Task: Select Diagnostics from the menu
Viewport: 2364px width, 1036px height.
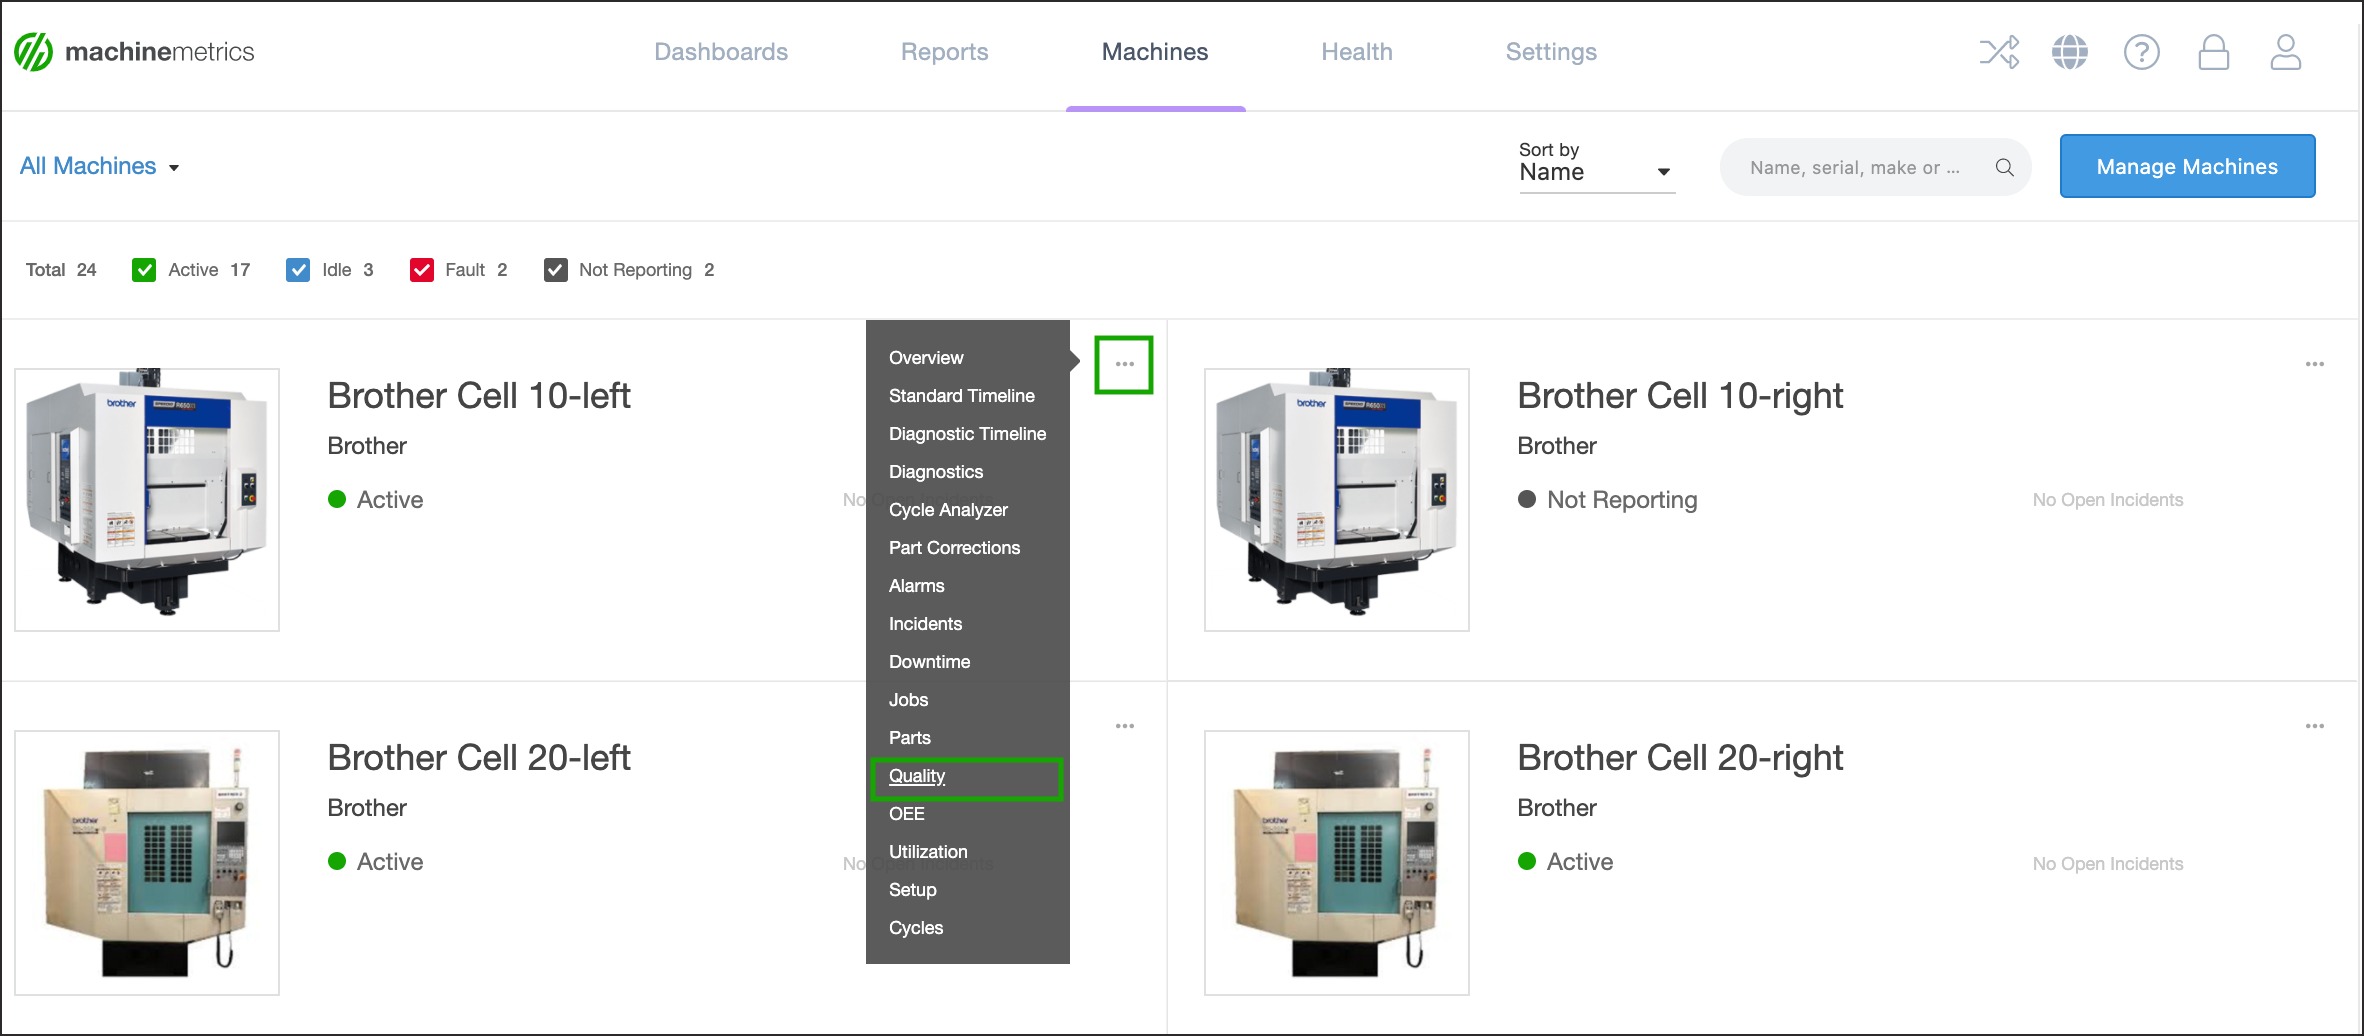Action: pyautogui.click(x=936, y=472)
